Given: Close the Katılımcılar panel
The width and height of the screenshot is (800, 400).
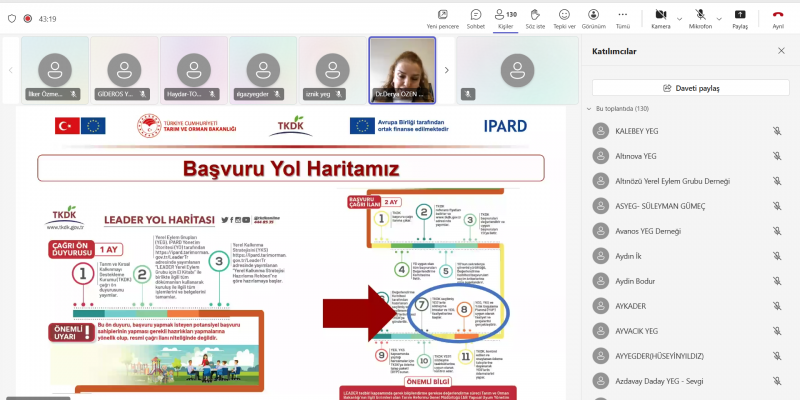Looking at the screenshot, I should coord(781,51).
